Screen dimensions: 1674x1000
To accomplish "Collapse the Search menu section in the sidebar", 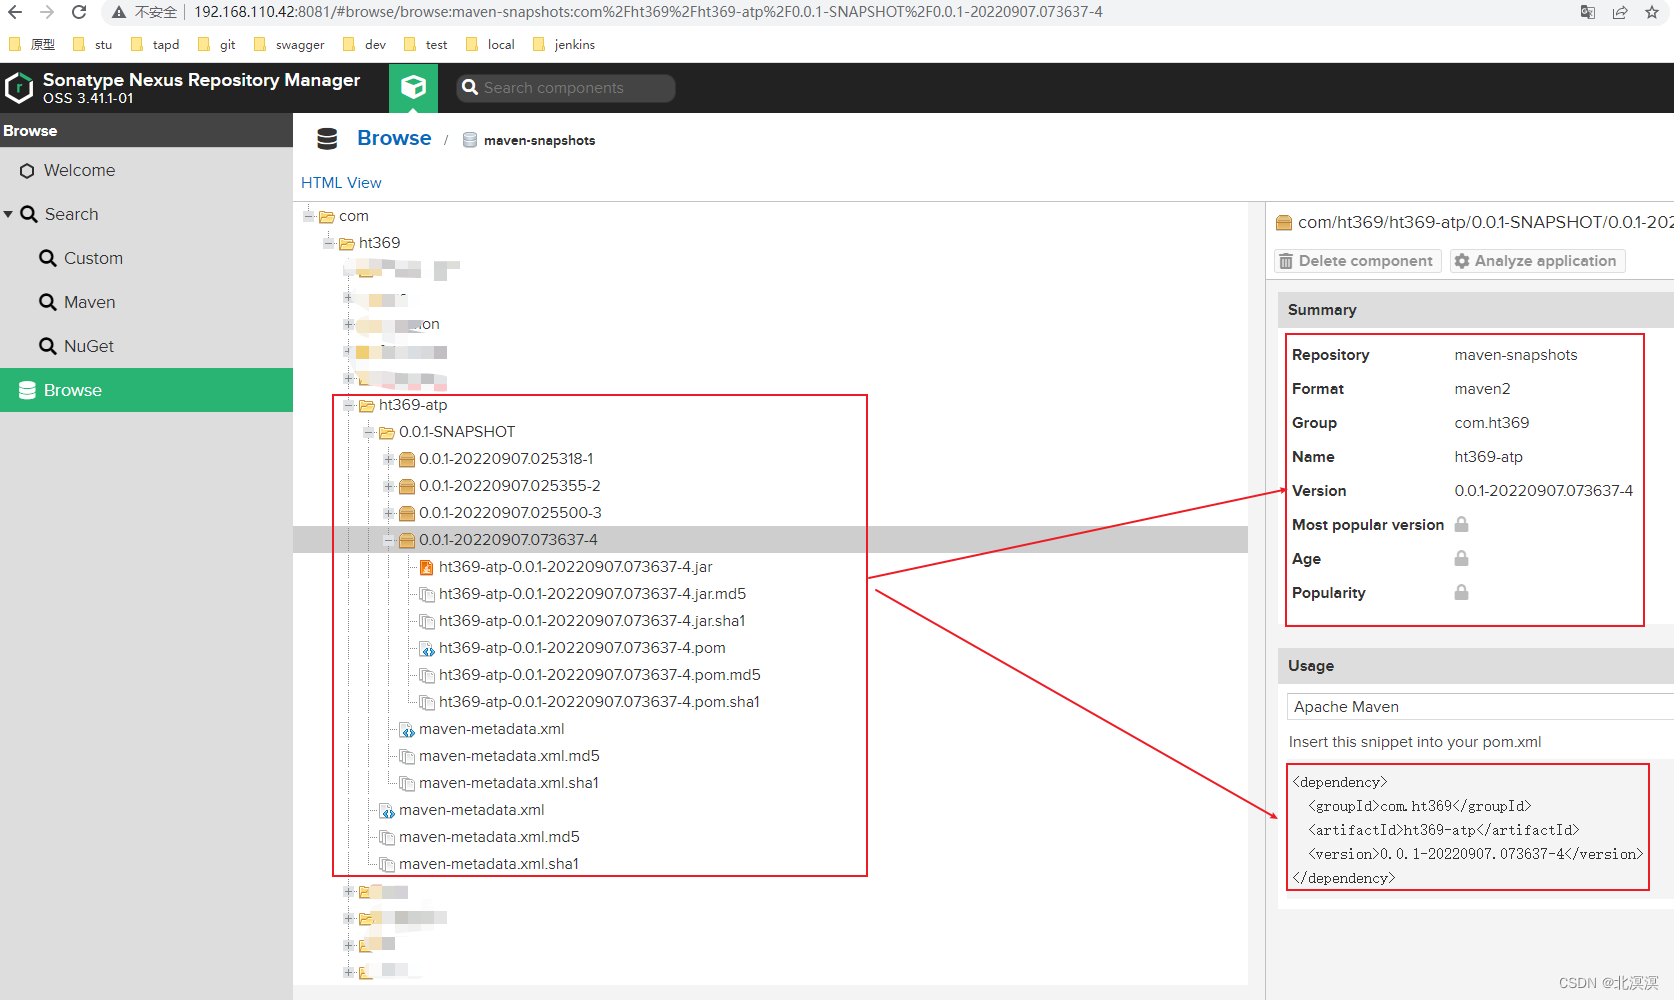I will (8, 214).
